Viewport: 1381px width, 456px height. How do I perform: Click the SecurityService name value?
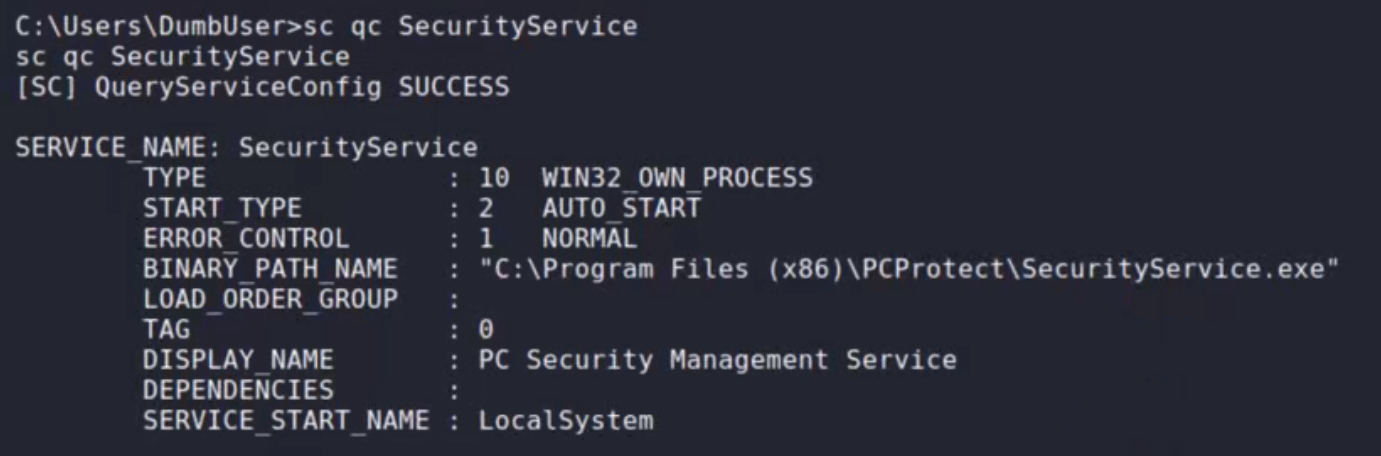coord(358,148)
